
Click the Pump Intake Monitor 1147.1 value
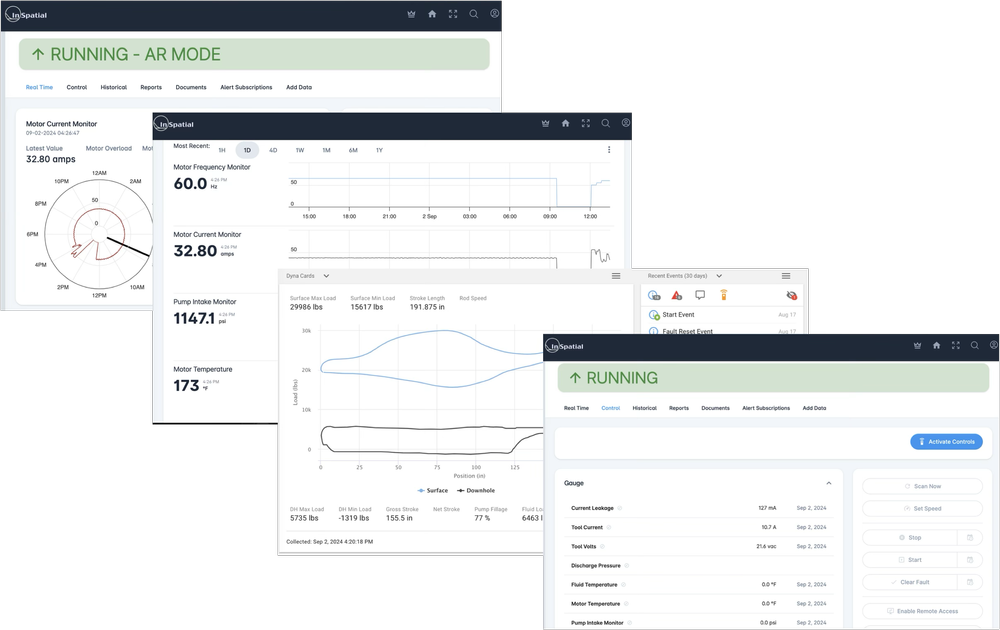click(194, 318)
